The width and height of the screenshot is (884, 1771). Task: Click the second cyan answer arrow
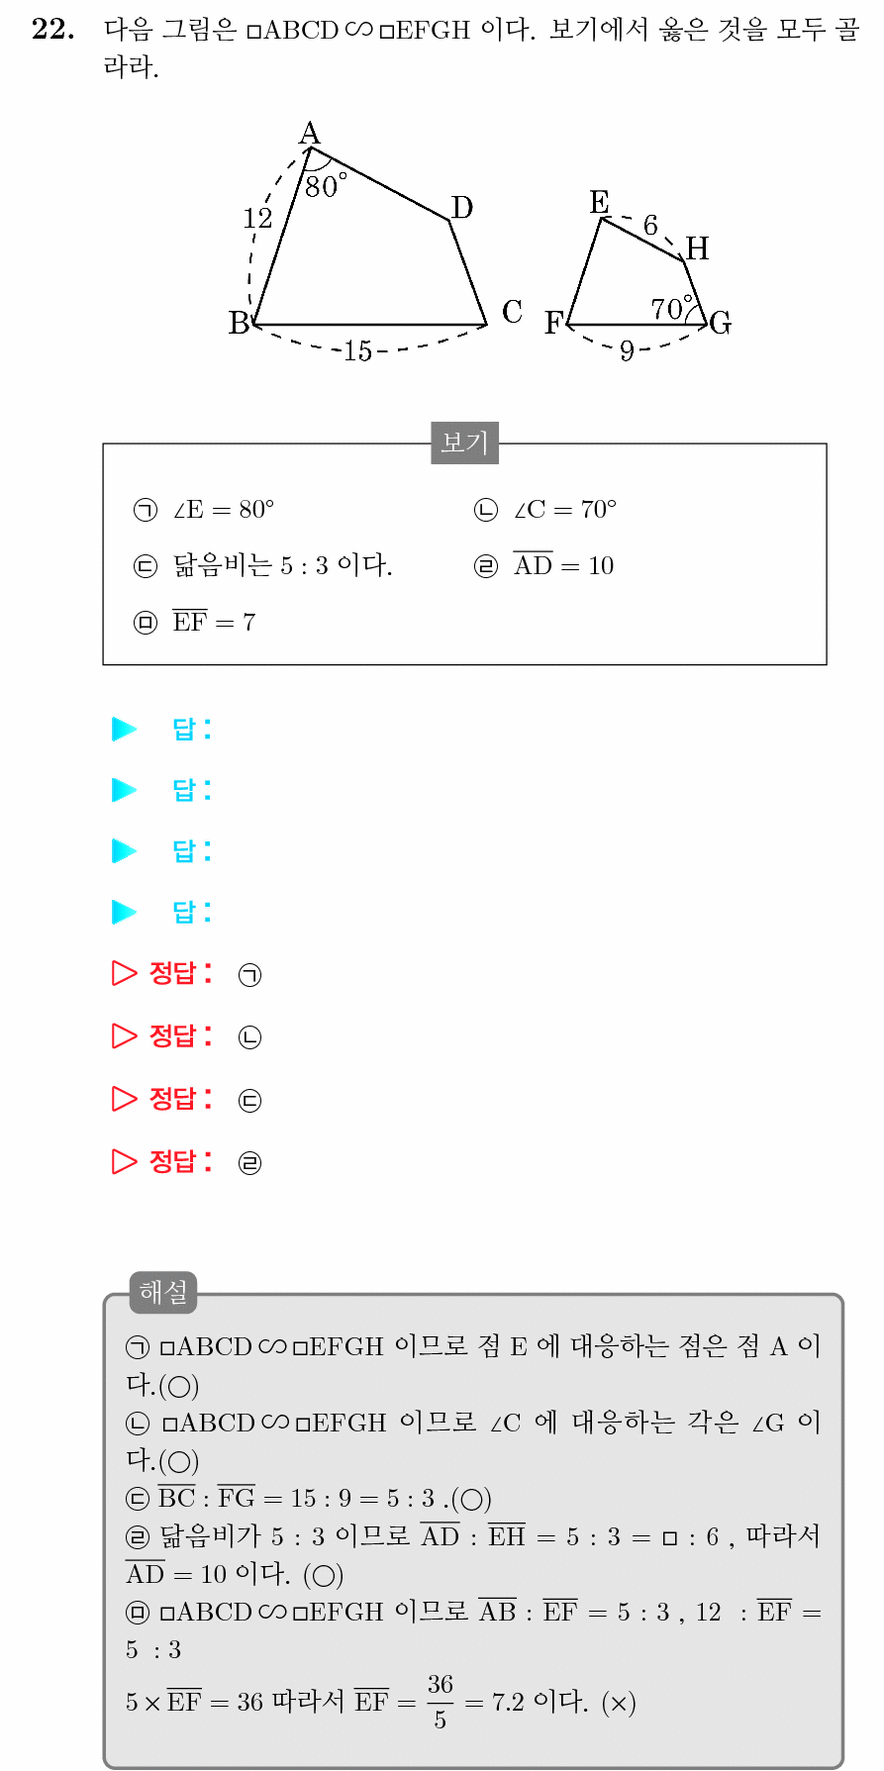(x=124, y=790)
